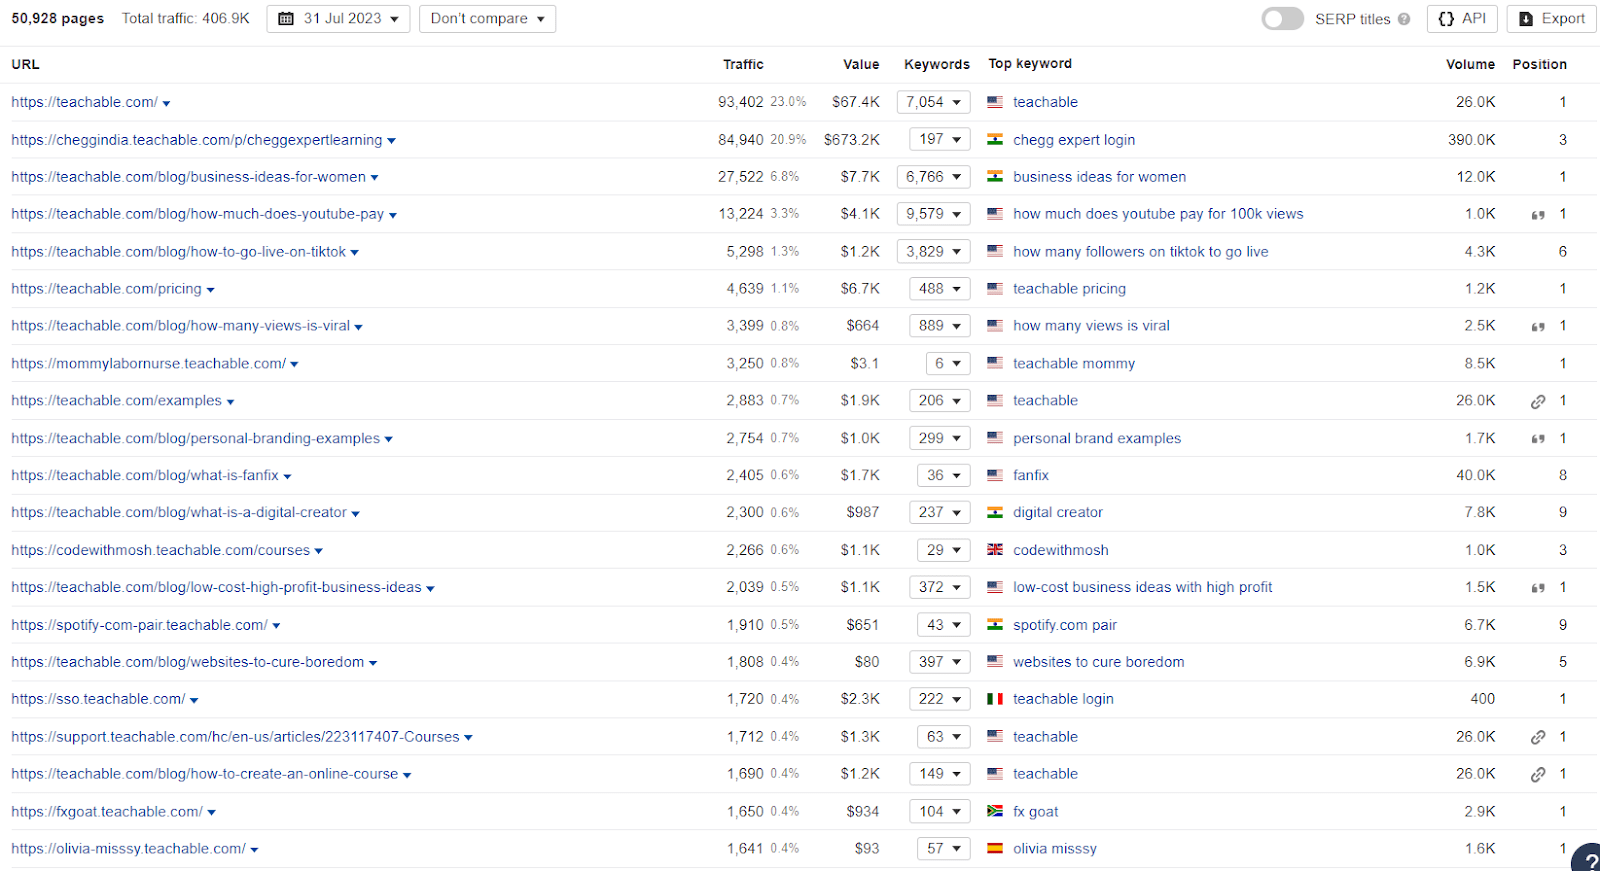
Task: Sort by the Value column header
Action: pos(861,64)
